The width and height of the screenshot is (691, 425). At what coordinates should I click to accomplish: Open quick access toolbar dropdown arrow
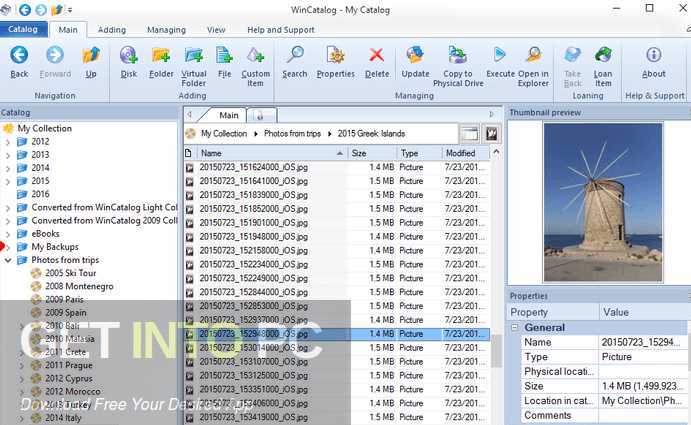70,10
